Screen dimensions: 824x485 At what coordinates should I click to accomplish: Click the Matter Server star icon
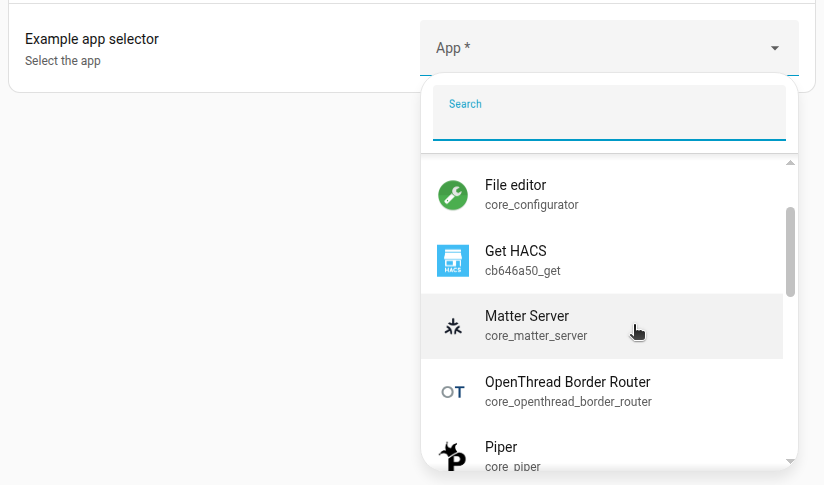pos(453,326)
